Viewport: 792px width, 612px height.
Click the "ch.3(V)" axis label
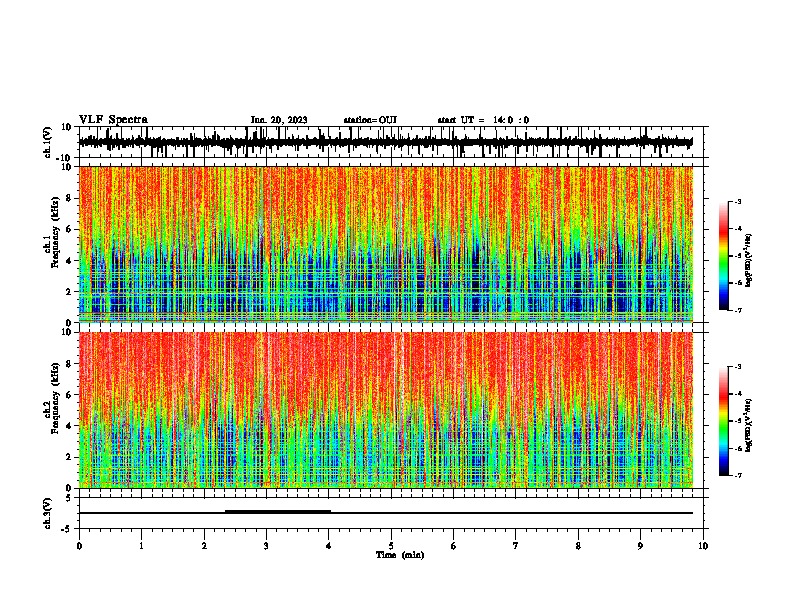click(47, 513)
